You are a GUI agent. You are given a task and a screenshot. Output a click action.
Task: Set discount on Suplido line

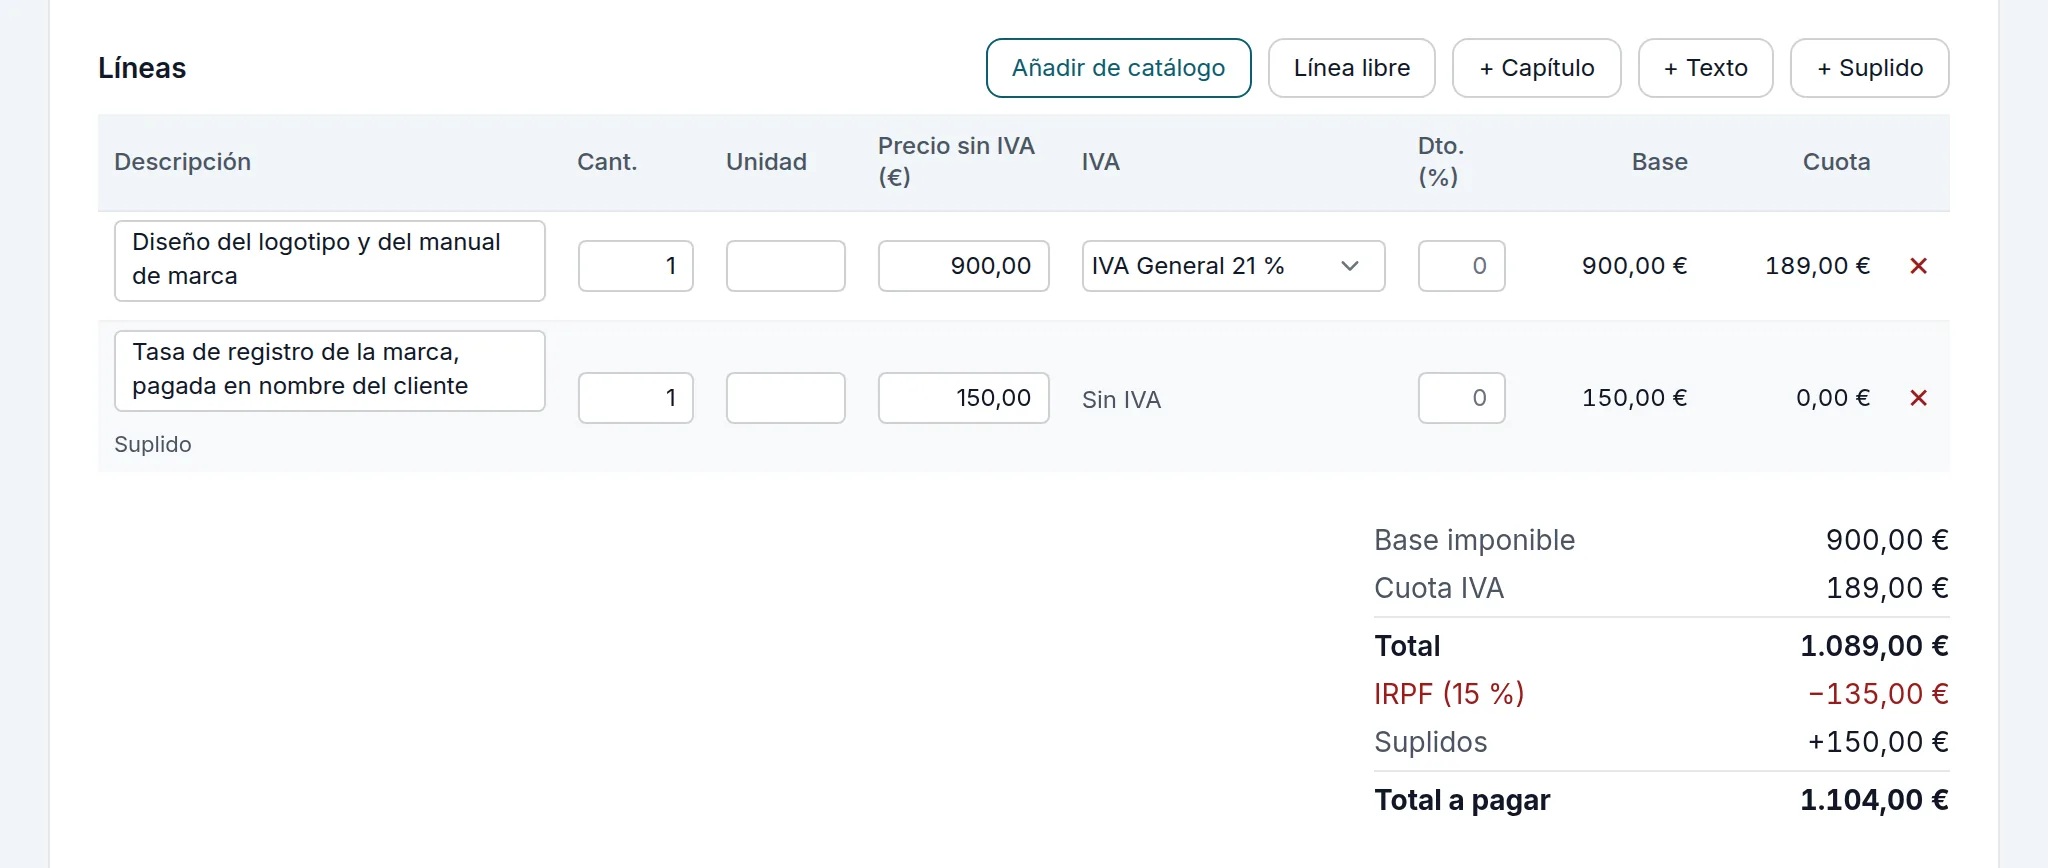[x=1461, y=398]
